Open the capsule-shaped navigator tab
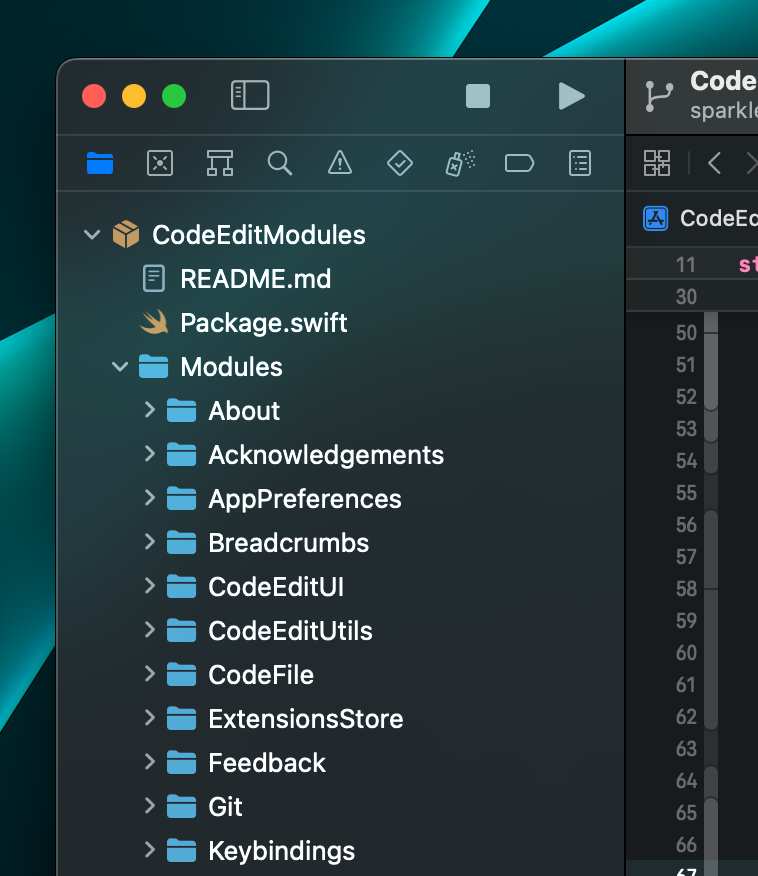 (x=519, y=163)
